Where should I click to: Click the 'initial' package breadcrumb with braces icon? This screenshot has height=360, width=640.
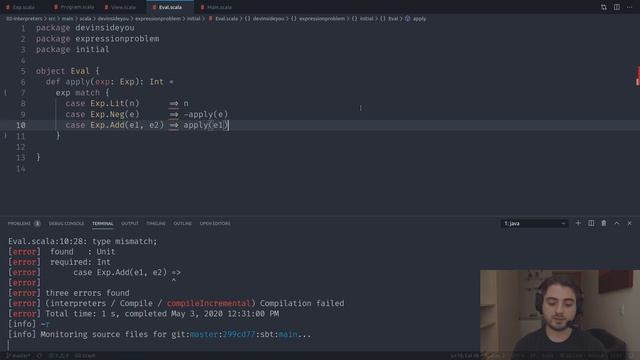(362, 18)
